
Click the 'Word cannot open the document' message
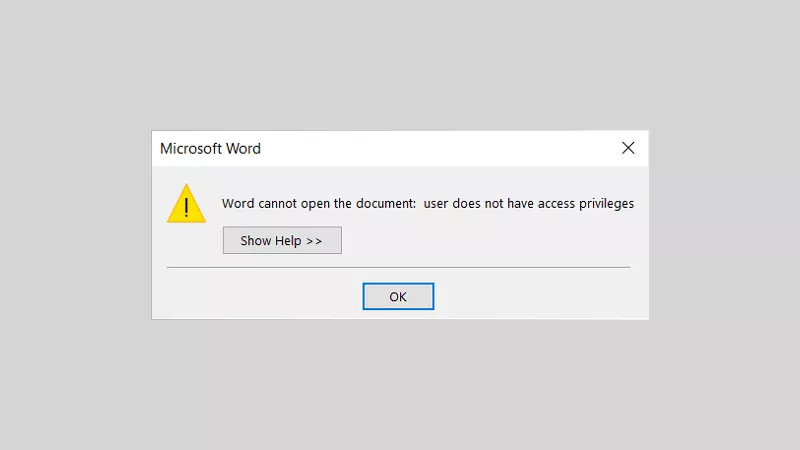click(x=428, y=204)
